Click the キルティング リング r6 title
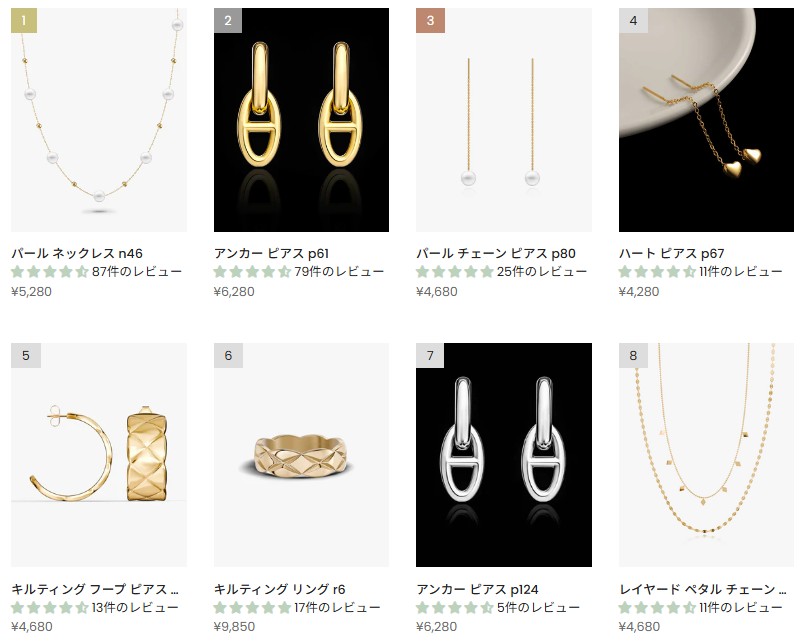Viewport: 812px width, 642px height. tap(280, 589)
